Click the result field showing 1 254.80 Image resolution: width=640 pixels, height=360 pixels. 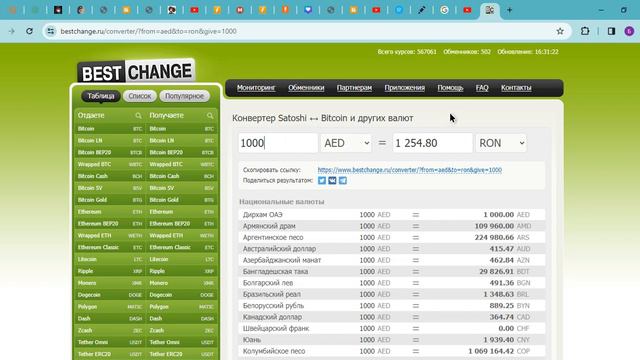coord(433,143)
